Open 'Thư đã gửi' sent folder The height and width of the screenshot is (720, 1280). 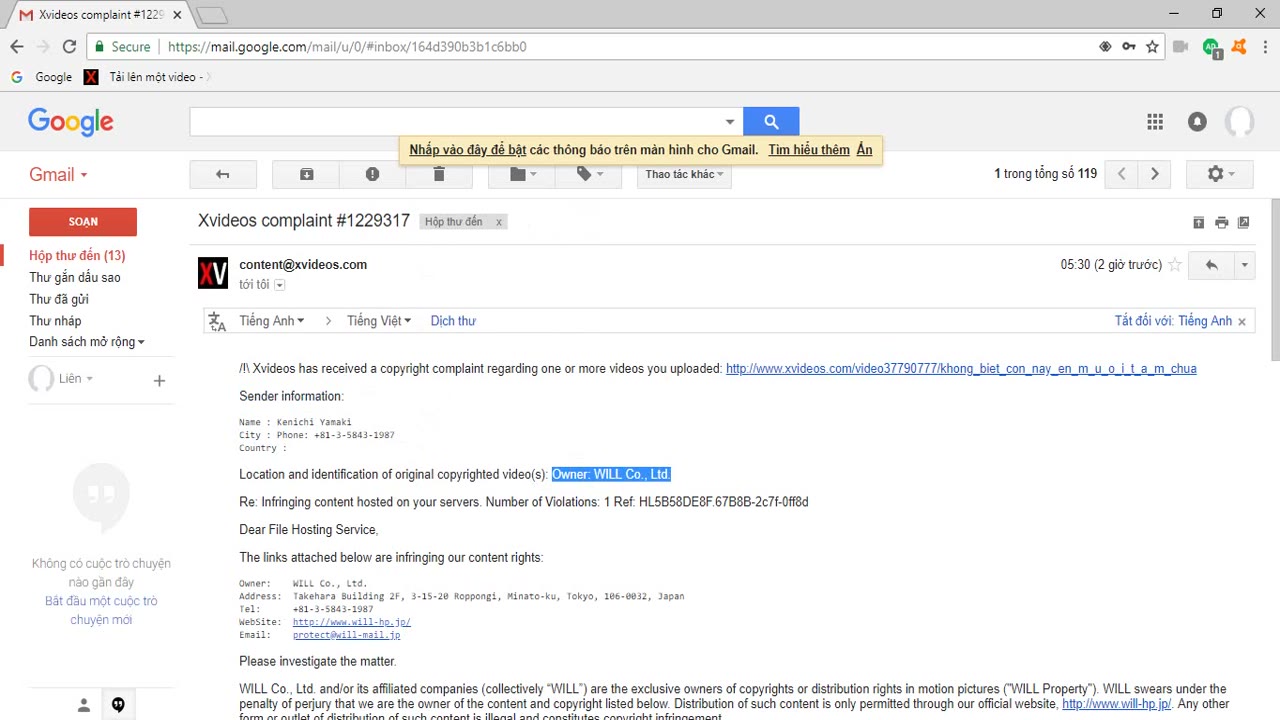(x=59, y=299)
